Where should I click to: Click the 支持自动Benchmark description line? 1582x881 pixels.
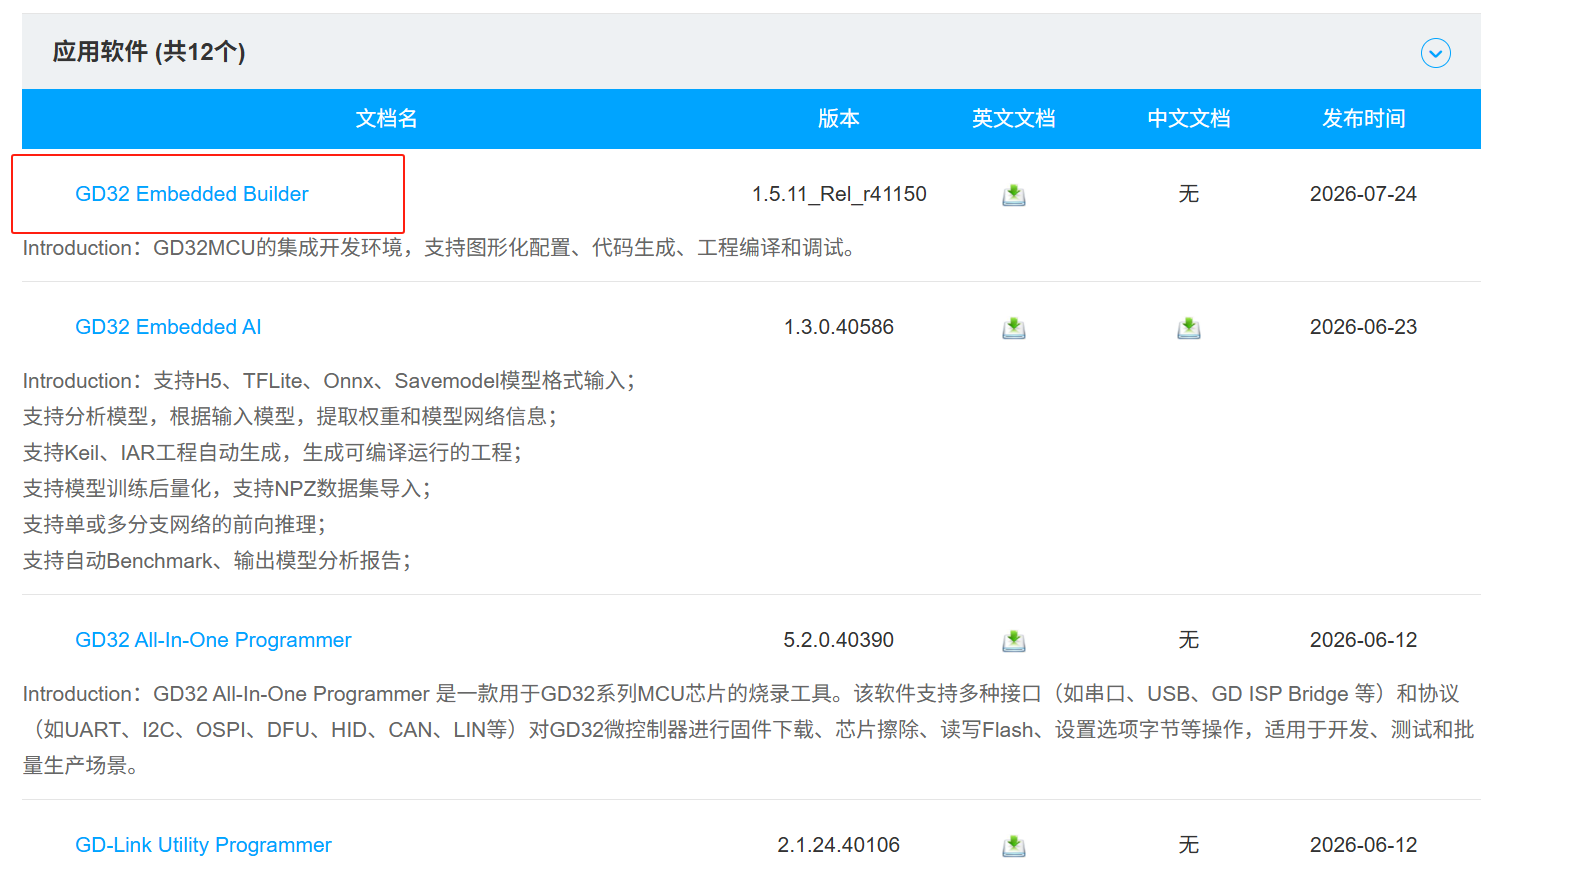(x=217, y=561)
